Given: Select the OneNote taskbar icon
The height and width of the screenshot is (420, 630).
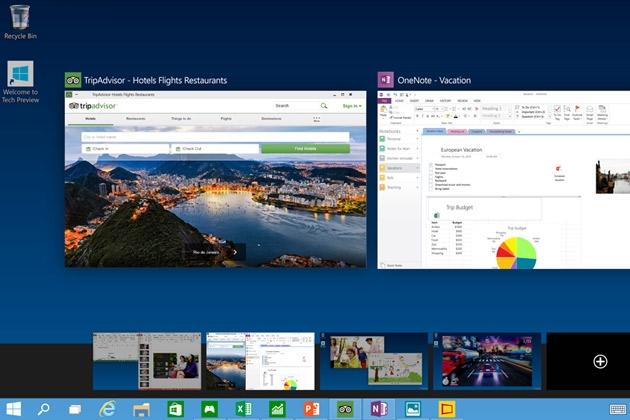Looking at the screenshot, I should pyautogui.click(x=379, y=409).
